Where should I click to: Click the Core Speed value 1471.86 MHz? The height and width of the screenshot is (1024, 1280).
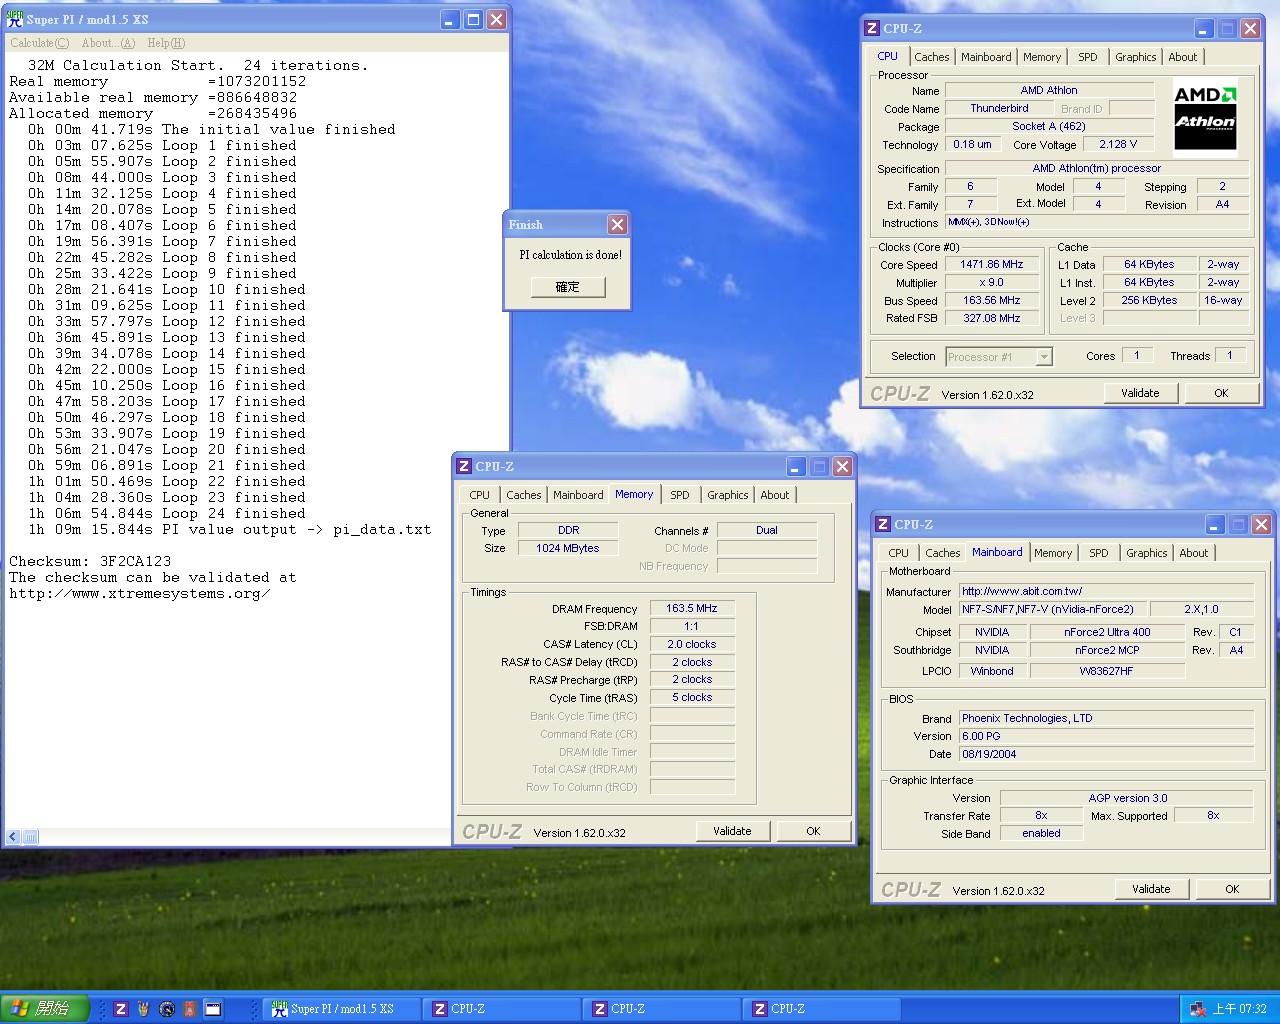(x=992, y=265)
